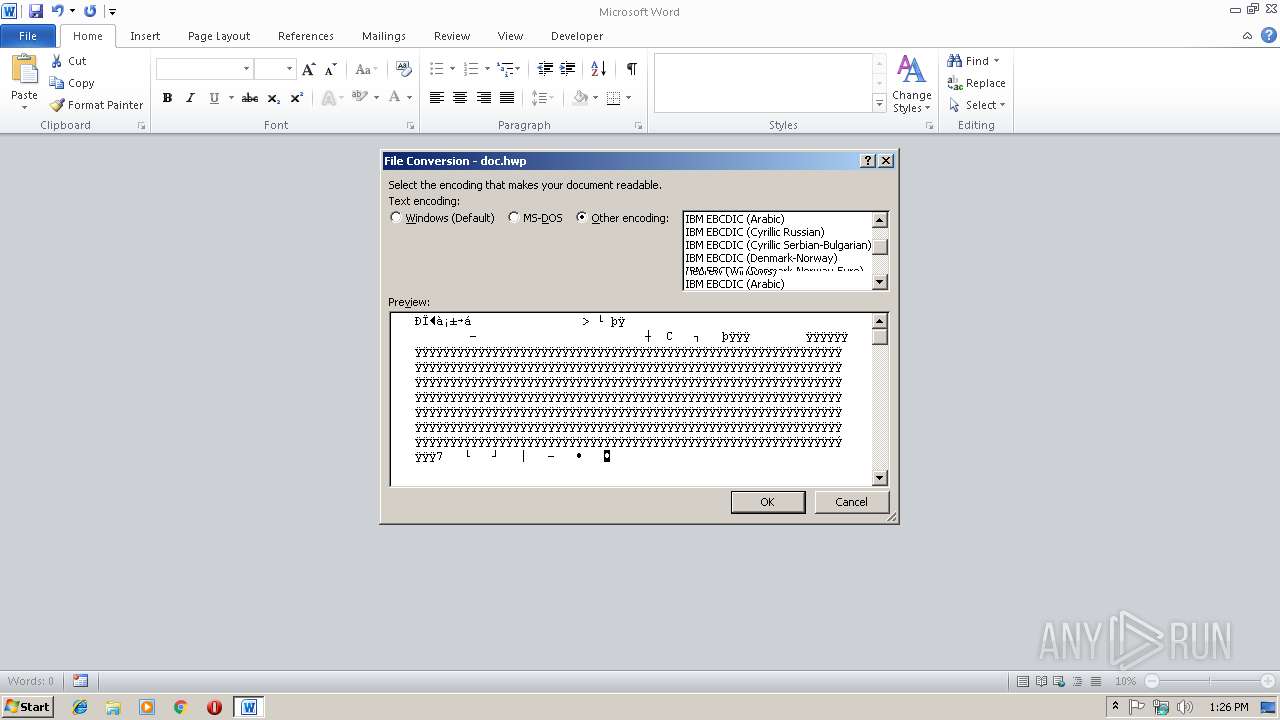The height and width of the screenshot is (720, 1280).
Task: Click the Clear Formatting icon
Action: coord(404,69)
